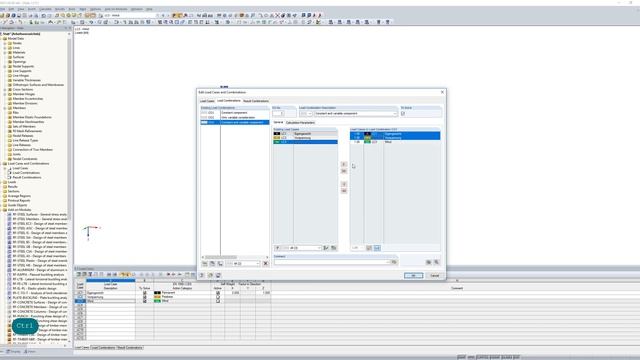
Task: Click black color swatch of LC1 in Existing Load Cases
Action: [x=277, y=133]
